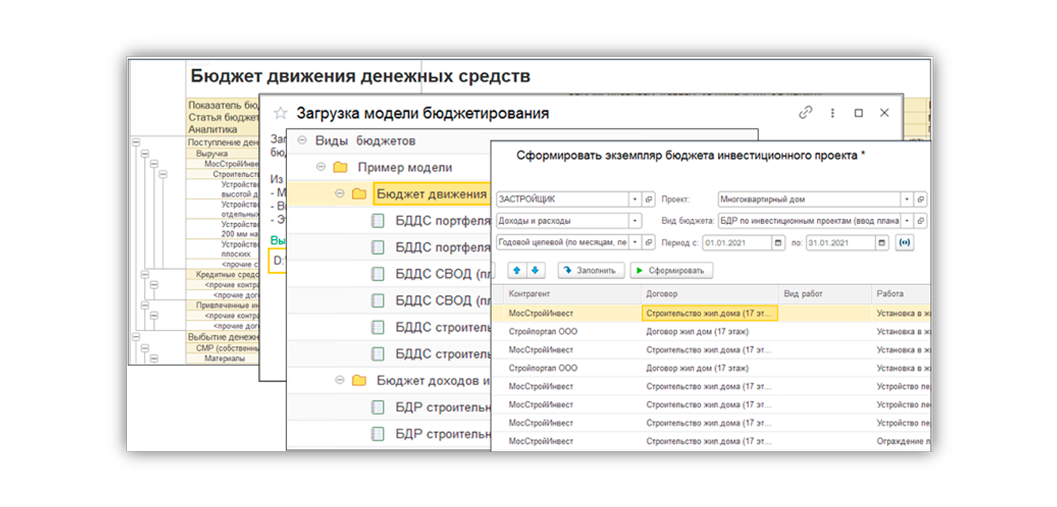Click the Статья бюджет cell in report

point(222,117)
